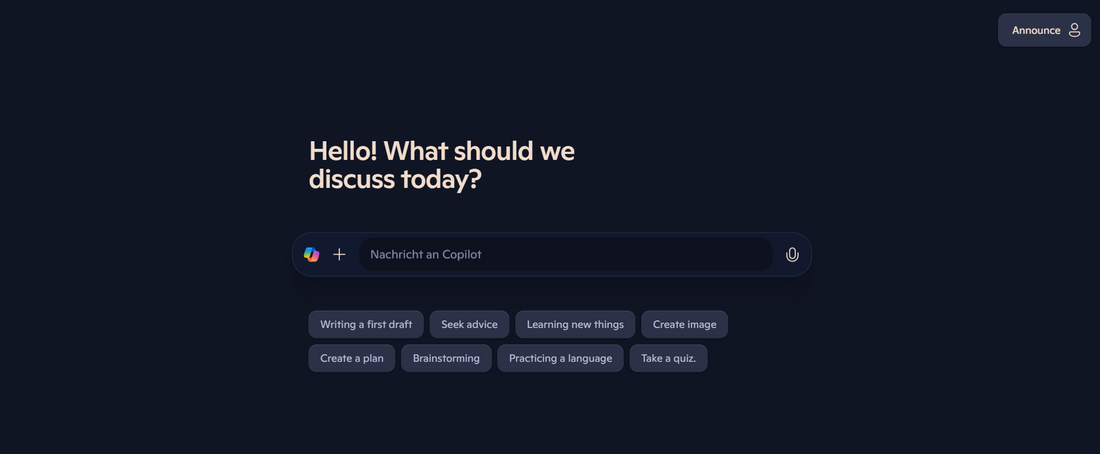Choose the 'Seek advice' suggestion chip
1100x454 pixels.
tap(469, 324)
